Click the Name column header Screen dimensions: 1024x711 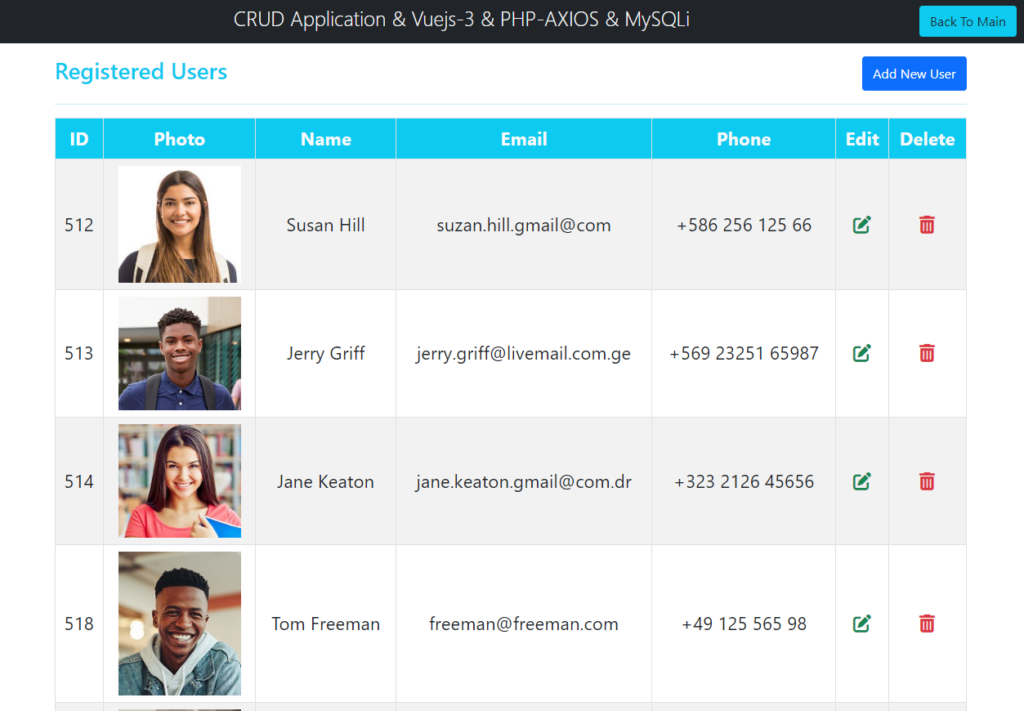pyautogui.click(x=325, y=139)
